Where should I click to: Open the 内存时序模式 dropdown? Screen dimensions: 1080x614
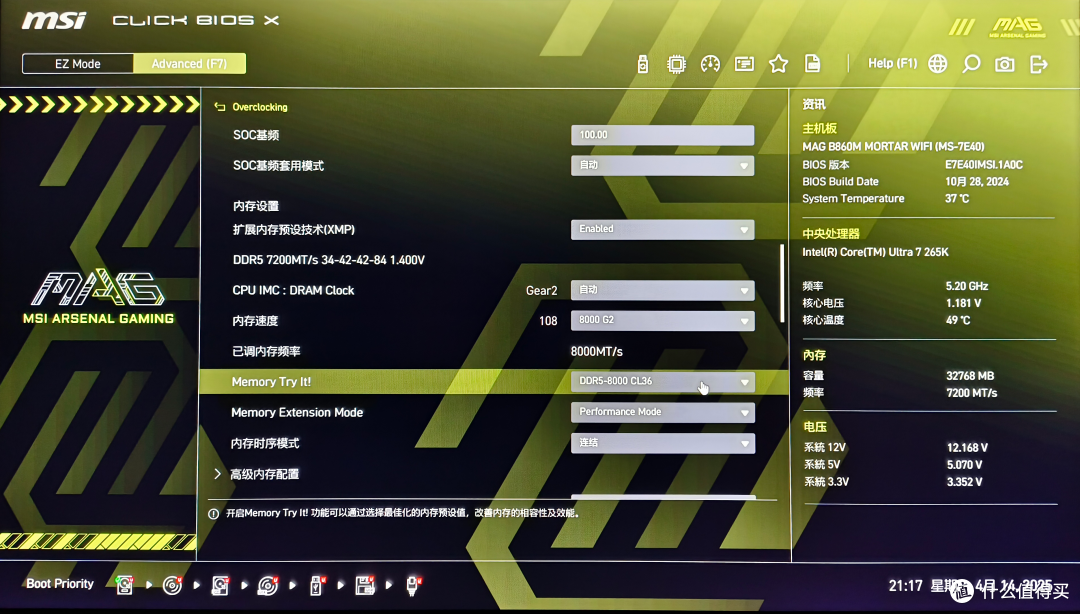[663, 443]
